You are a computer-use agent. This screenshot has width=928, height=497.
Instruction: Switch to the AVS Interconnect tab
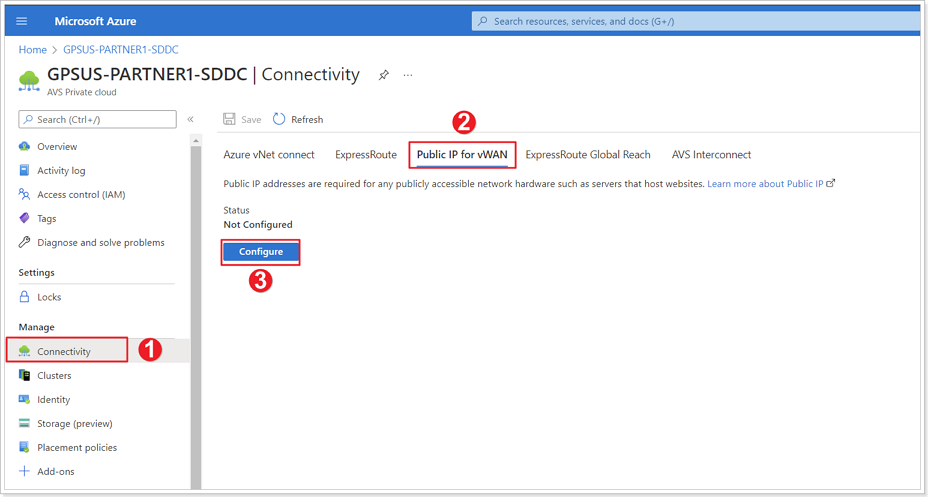pyautogui.click(x=711, y=155)
